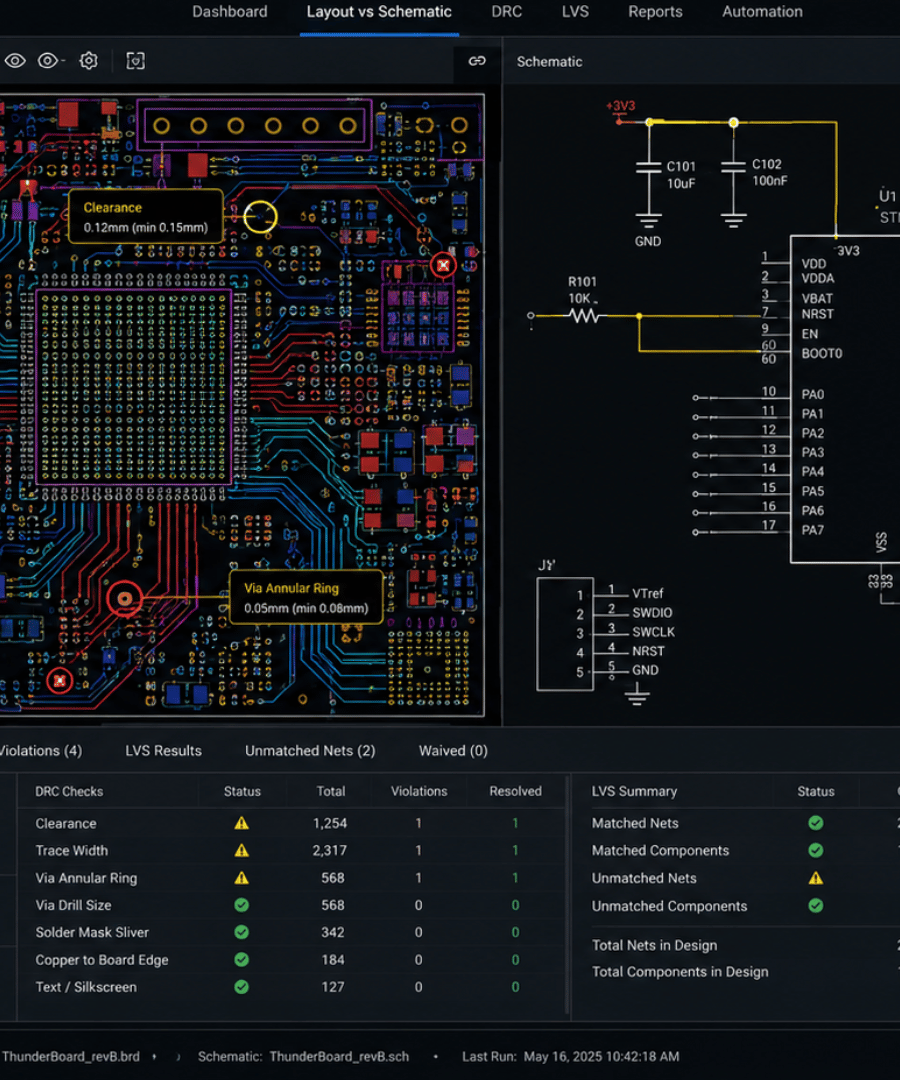The width and height of the screenshot is (900, 1080).
Task: Toggle the layout-schematic link icon
Action: tap(477, 61)
